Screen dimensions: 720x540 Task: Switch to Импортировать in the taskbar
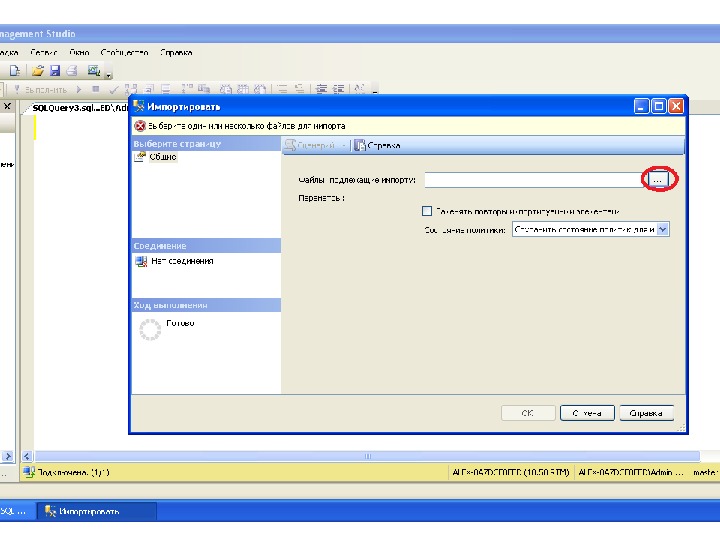click(x=96, y=512)
